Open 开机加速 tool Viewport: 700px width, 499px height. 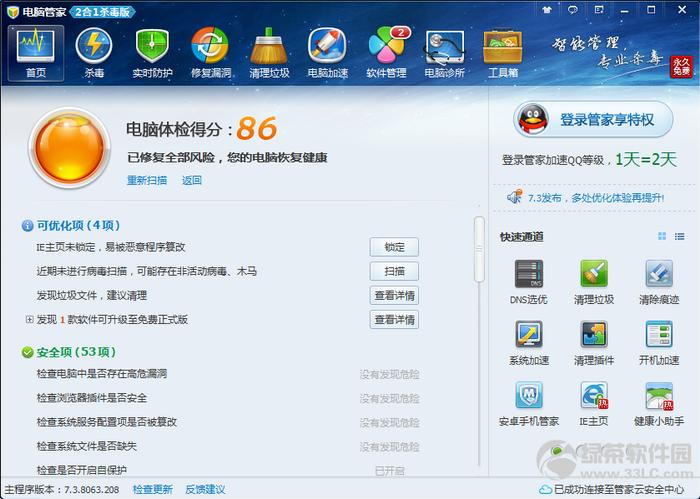(659, 343)
